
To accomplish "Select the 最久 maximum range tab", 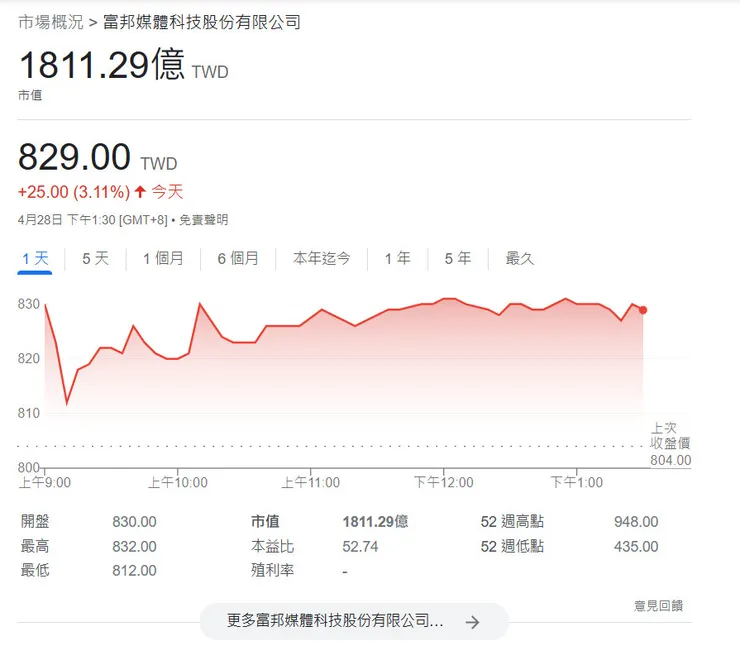I will 520,258.
